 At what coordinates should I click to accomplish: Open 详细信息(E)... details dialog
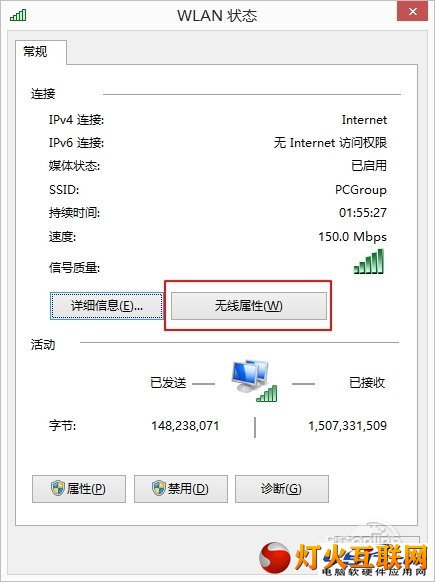tap(107, 306)
